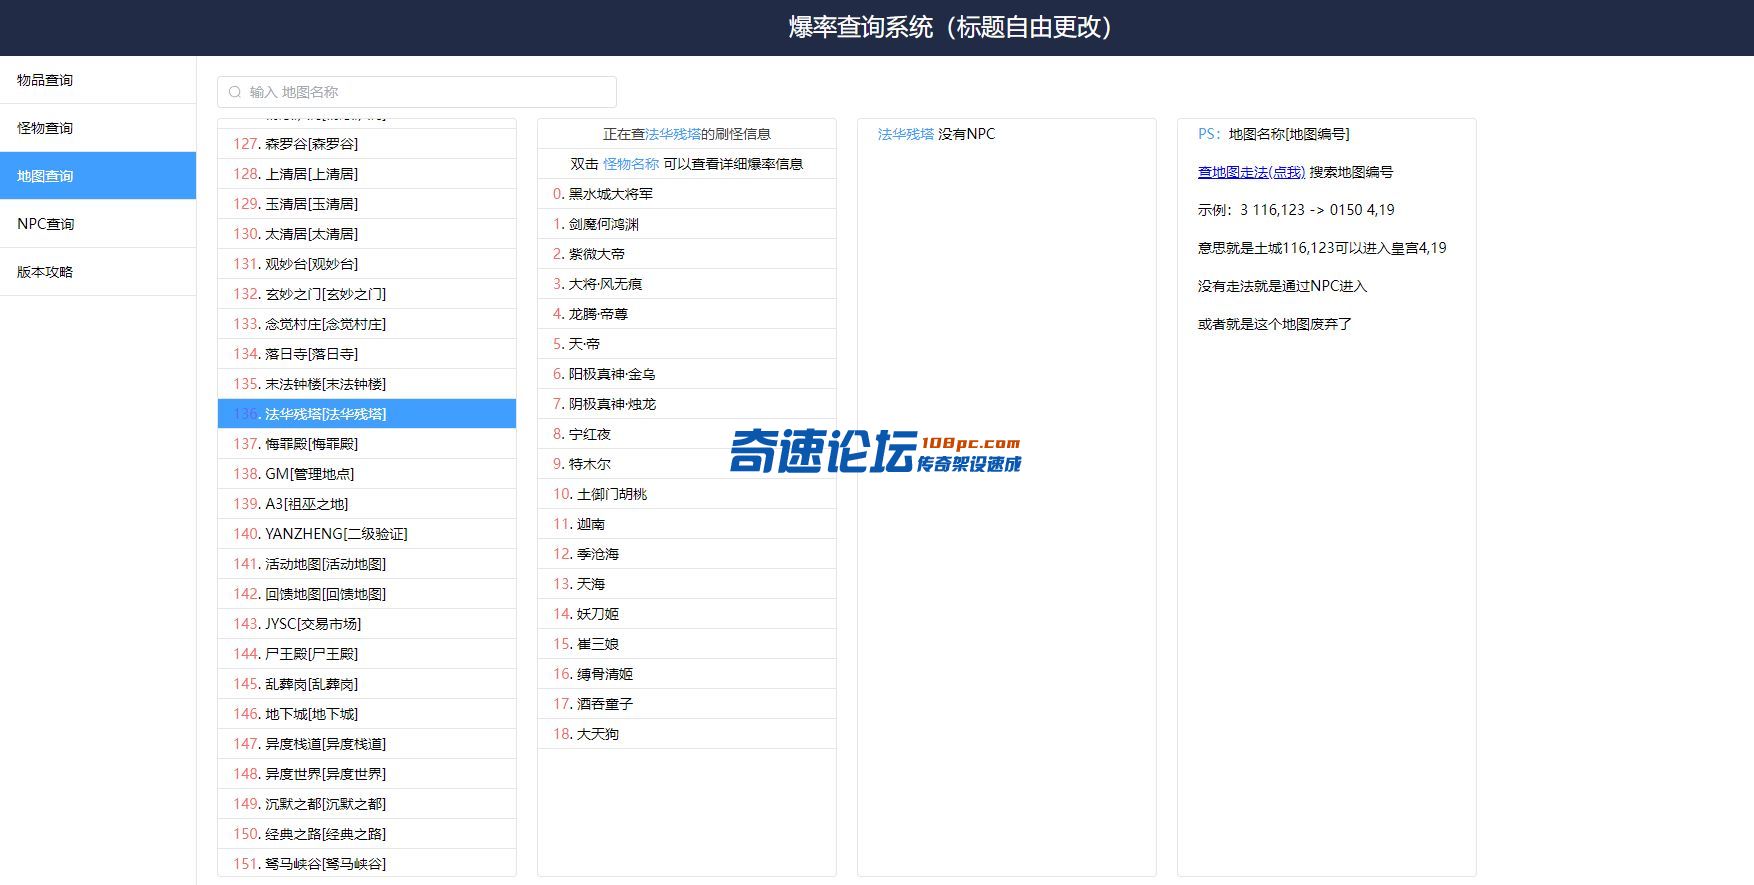This screenshot has height=885, width=1754.
Task: Open 物品查询 in the sidebar
Action: pos(98,80)
